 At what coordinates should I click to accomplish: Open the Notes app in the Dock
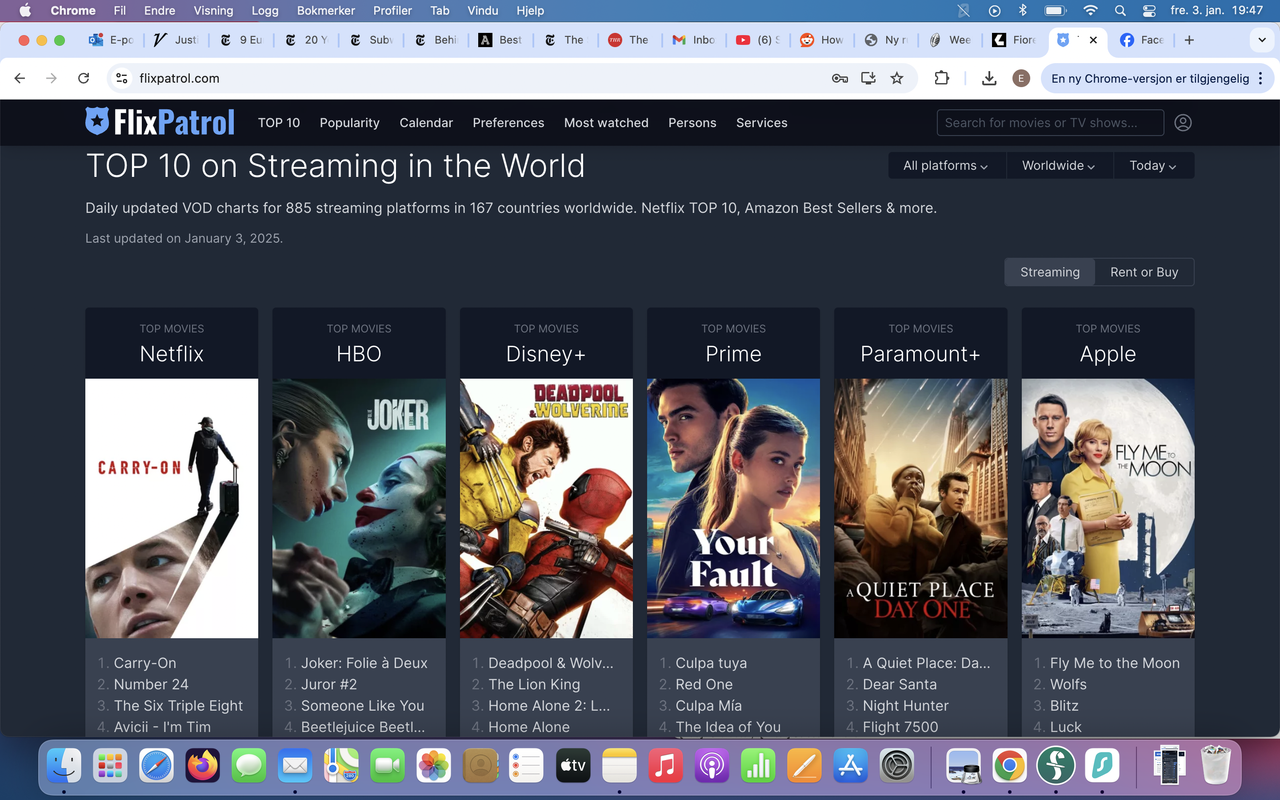[619, 766]
